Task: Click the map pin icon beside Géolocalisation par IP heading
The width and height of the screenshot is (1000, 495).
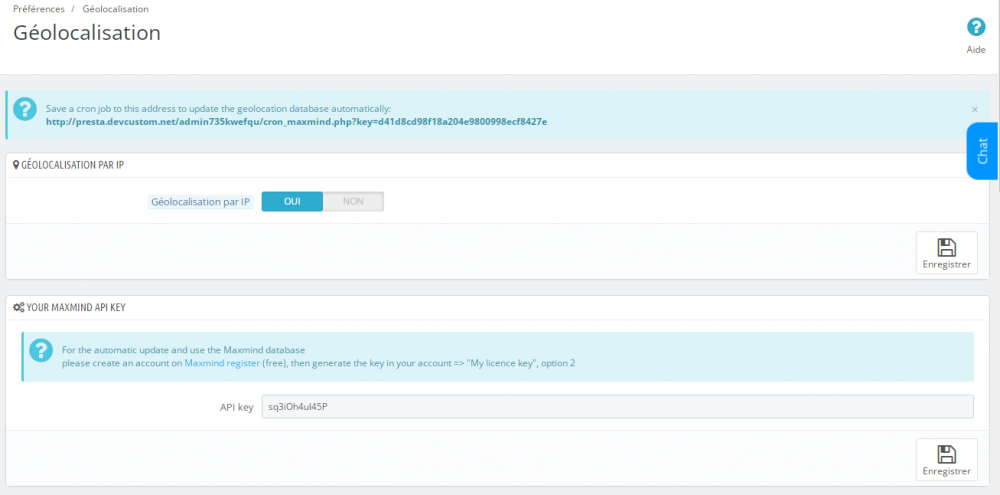Action: pos(17,165)
